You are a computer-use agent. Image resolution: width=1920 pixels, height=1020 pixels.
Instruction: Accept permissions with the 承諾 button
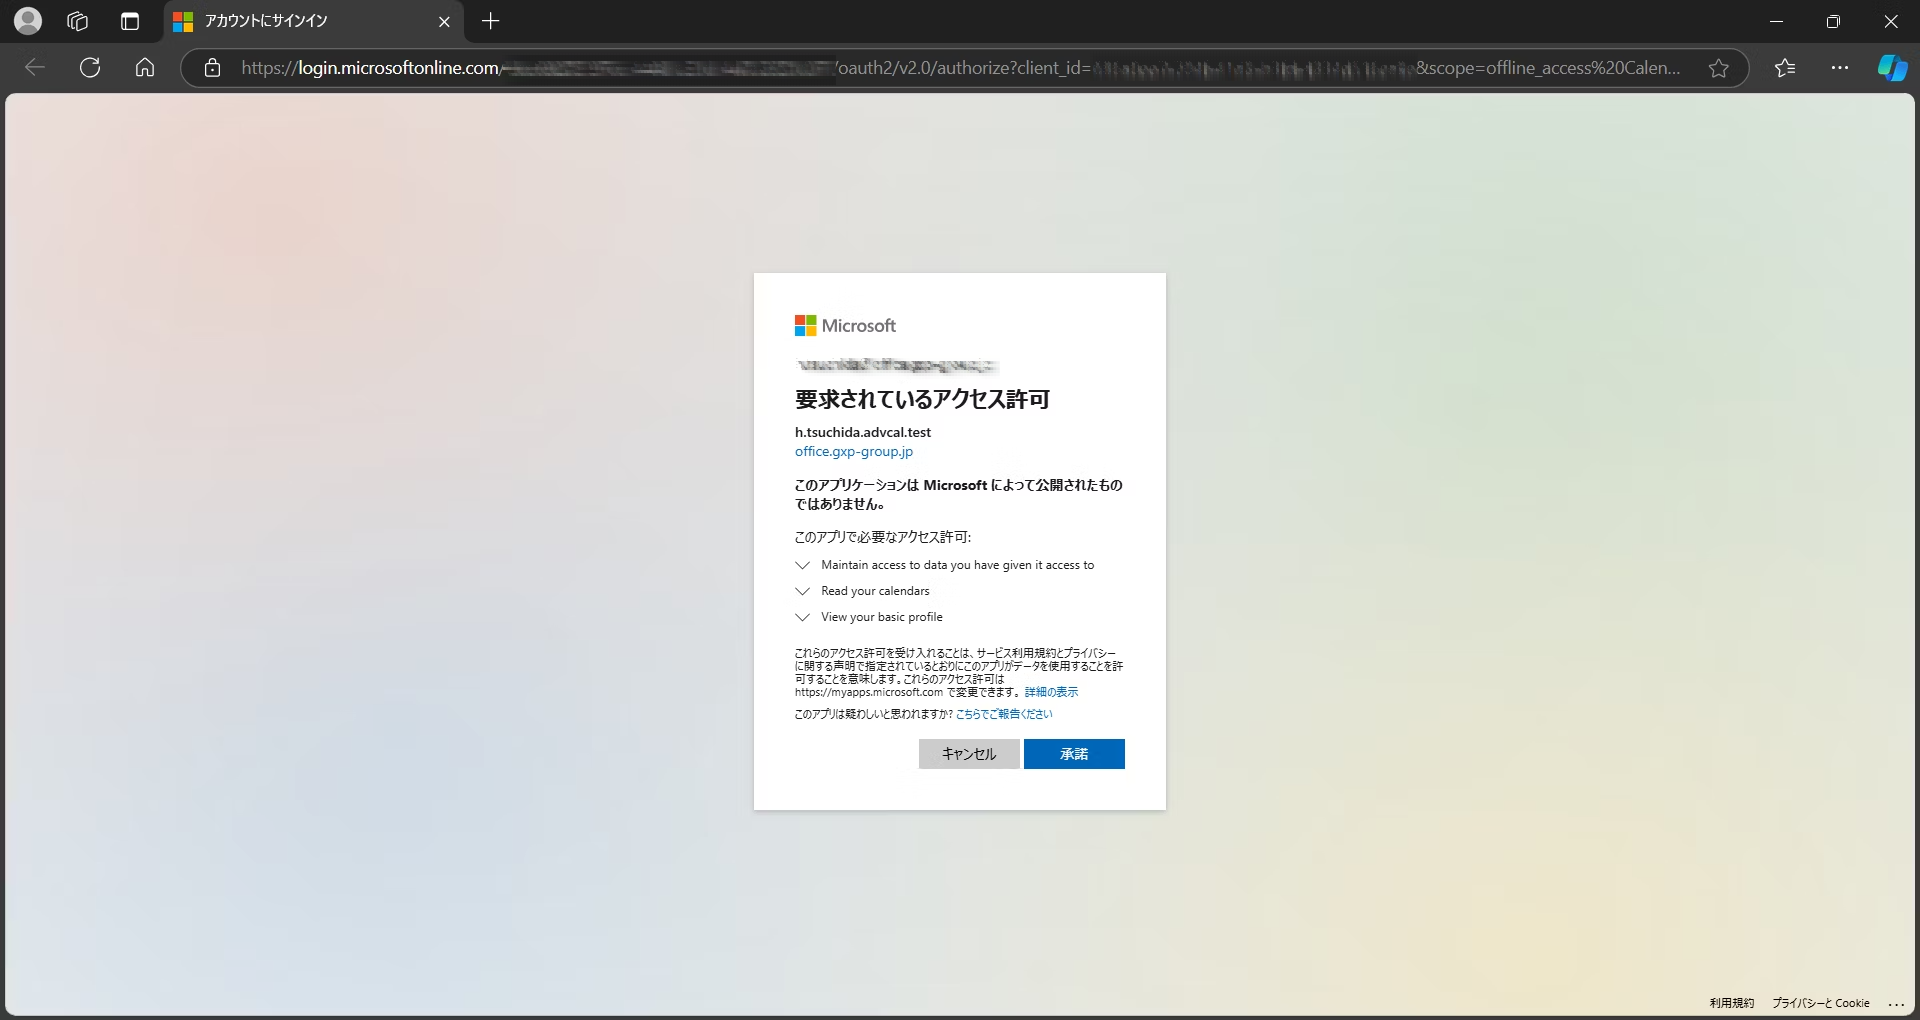coord(1074,754)
